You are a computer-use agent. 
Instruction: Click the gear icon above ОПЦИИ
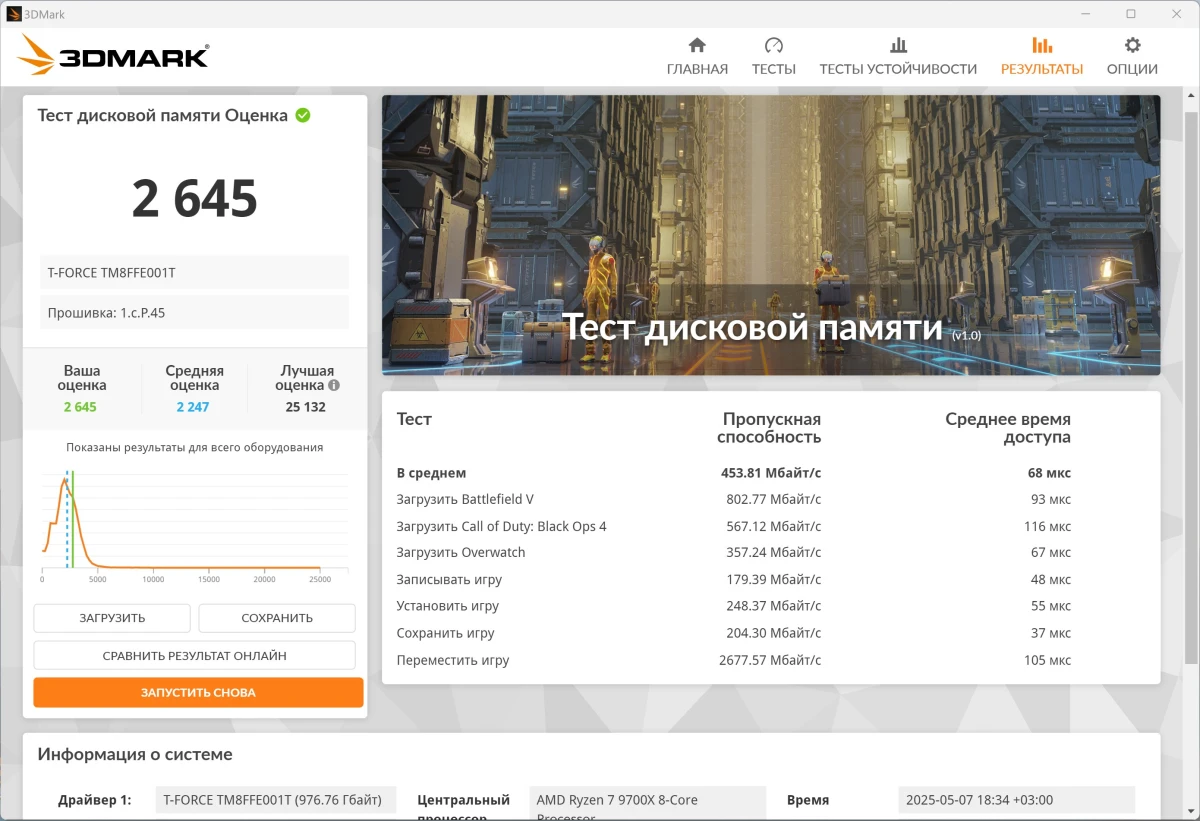click(x=1132, y=45)
